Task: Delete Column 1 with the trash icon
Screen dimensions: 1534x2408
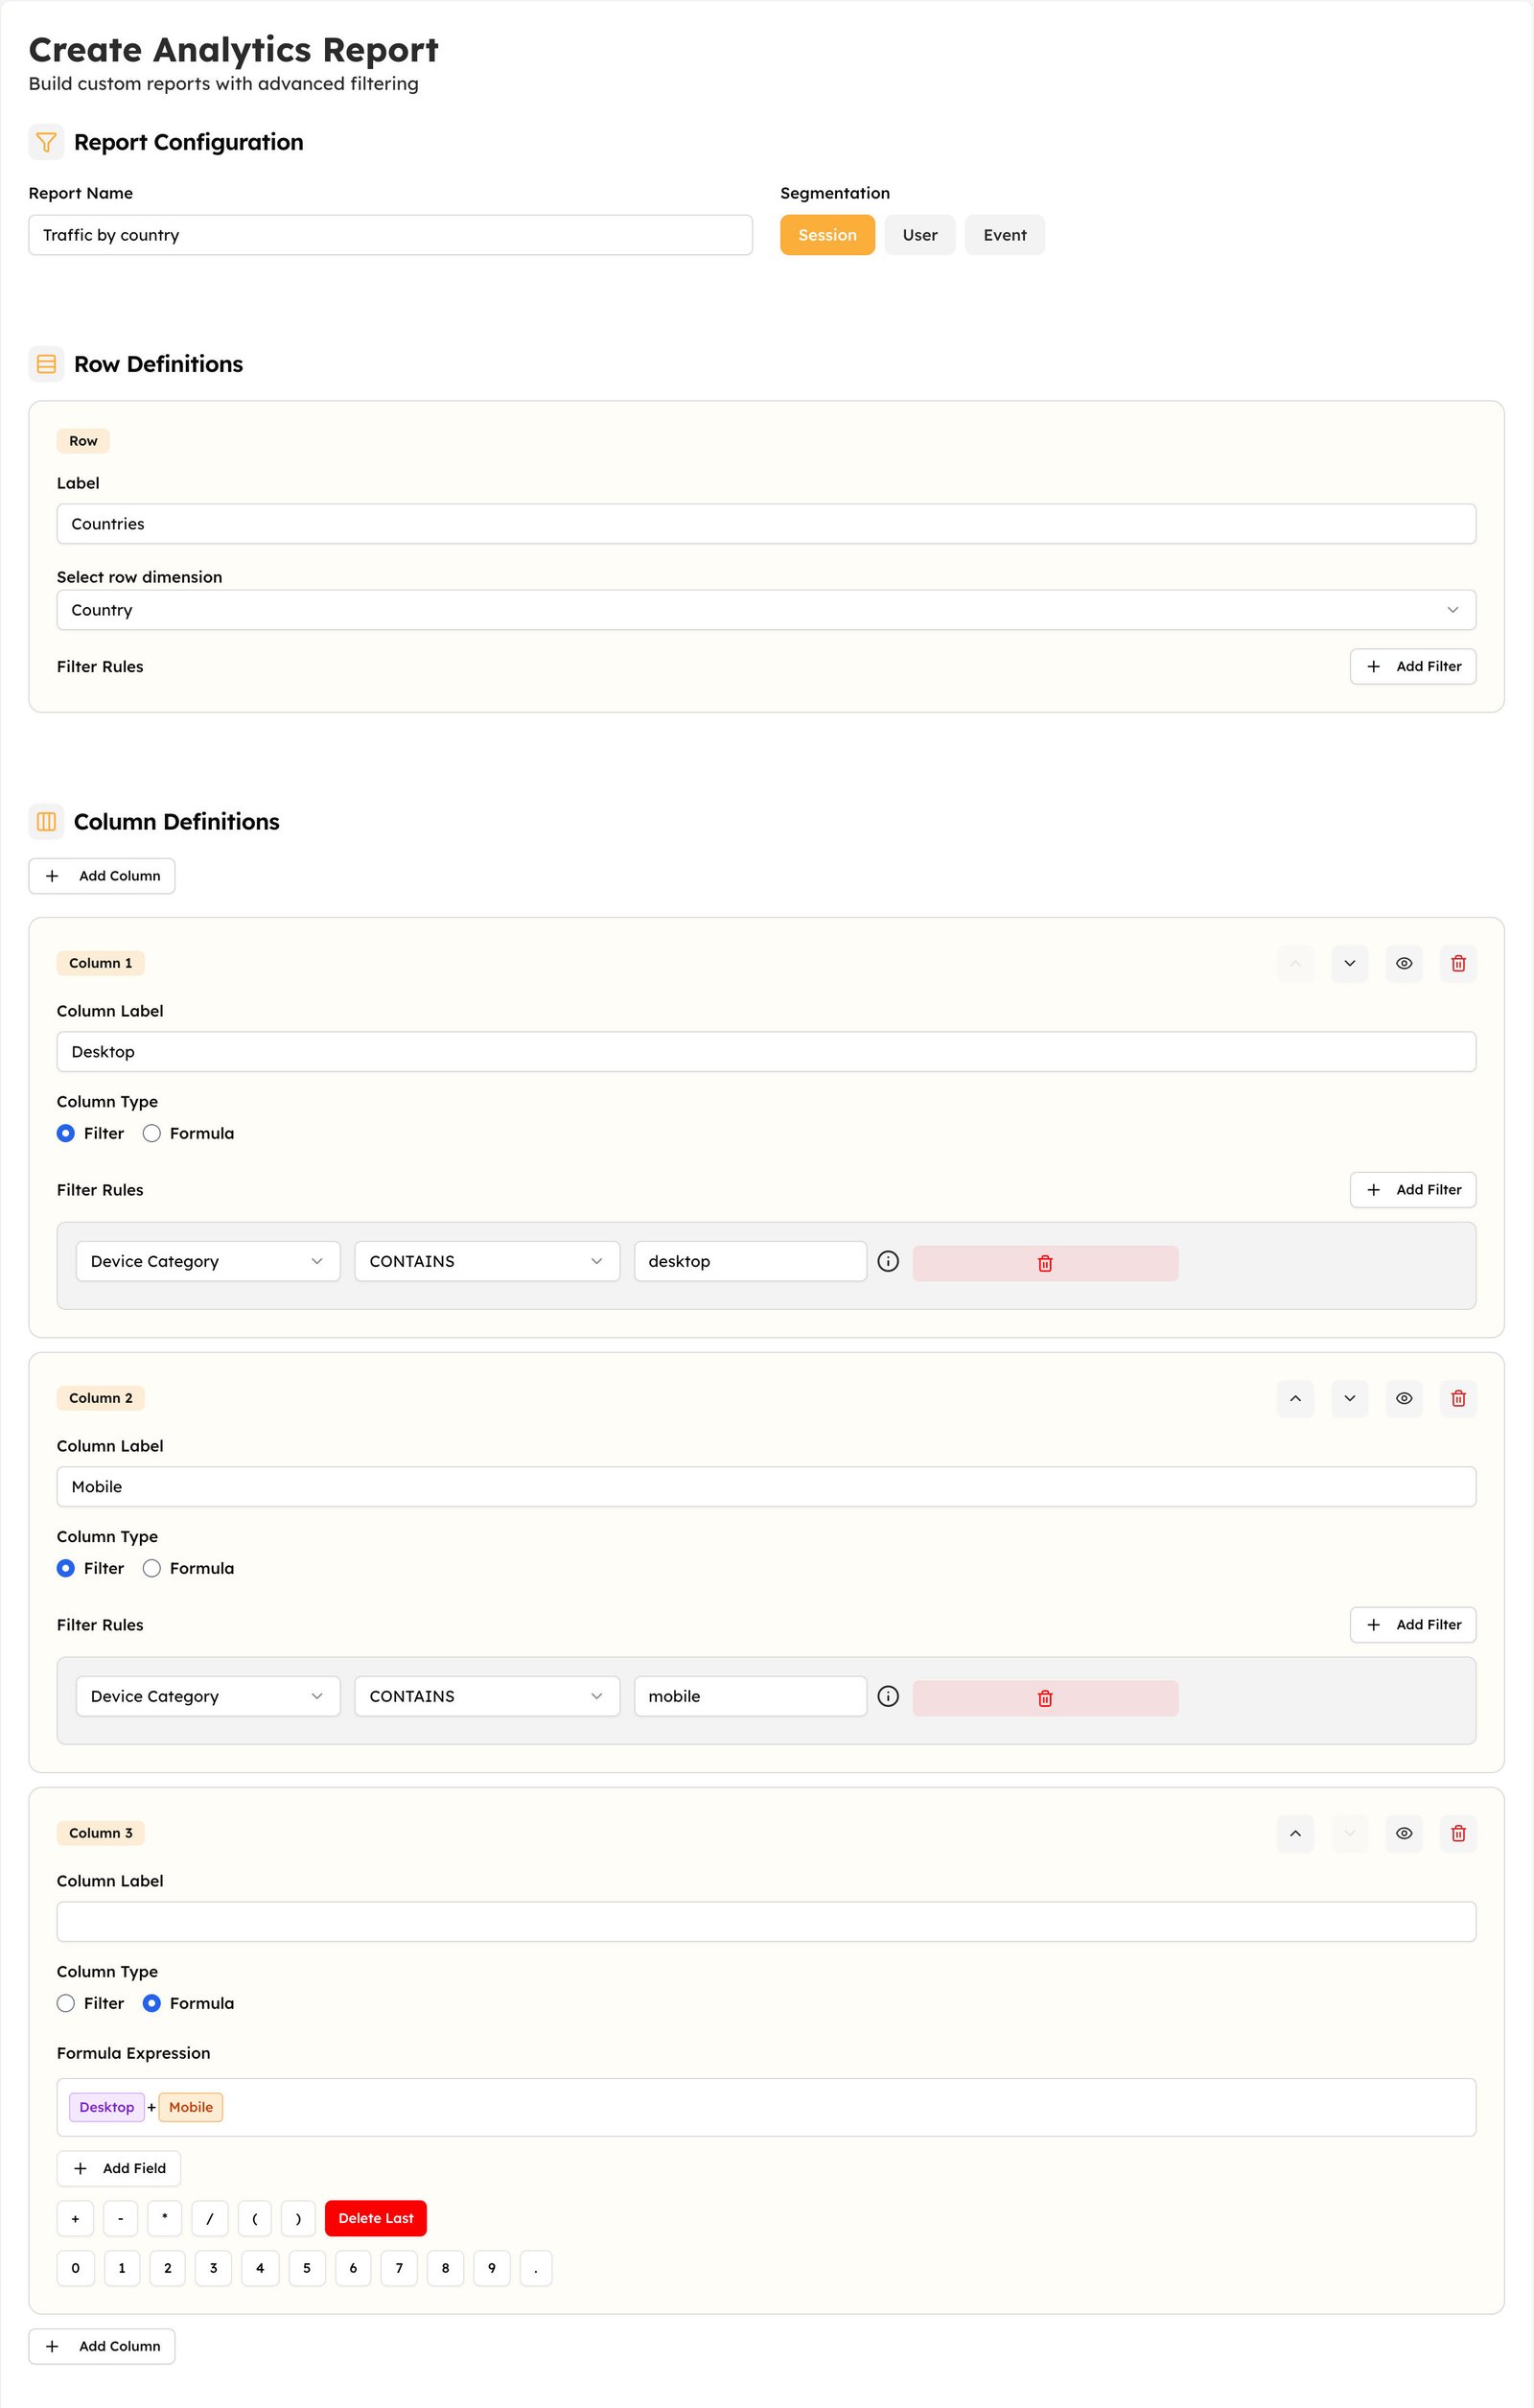Action: pyautogui.click(x=1458, y=963)
